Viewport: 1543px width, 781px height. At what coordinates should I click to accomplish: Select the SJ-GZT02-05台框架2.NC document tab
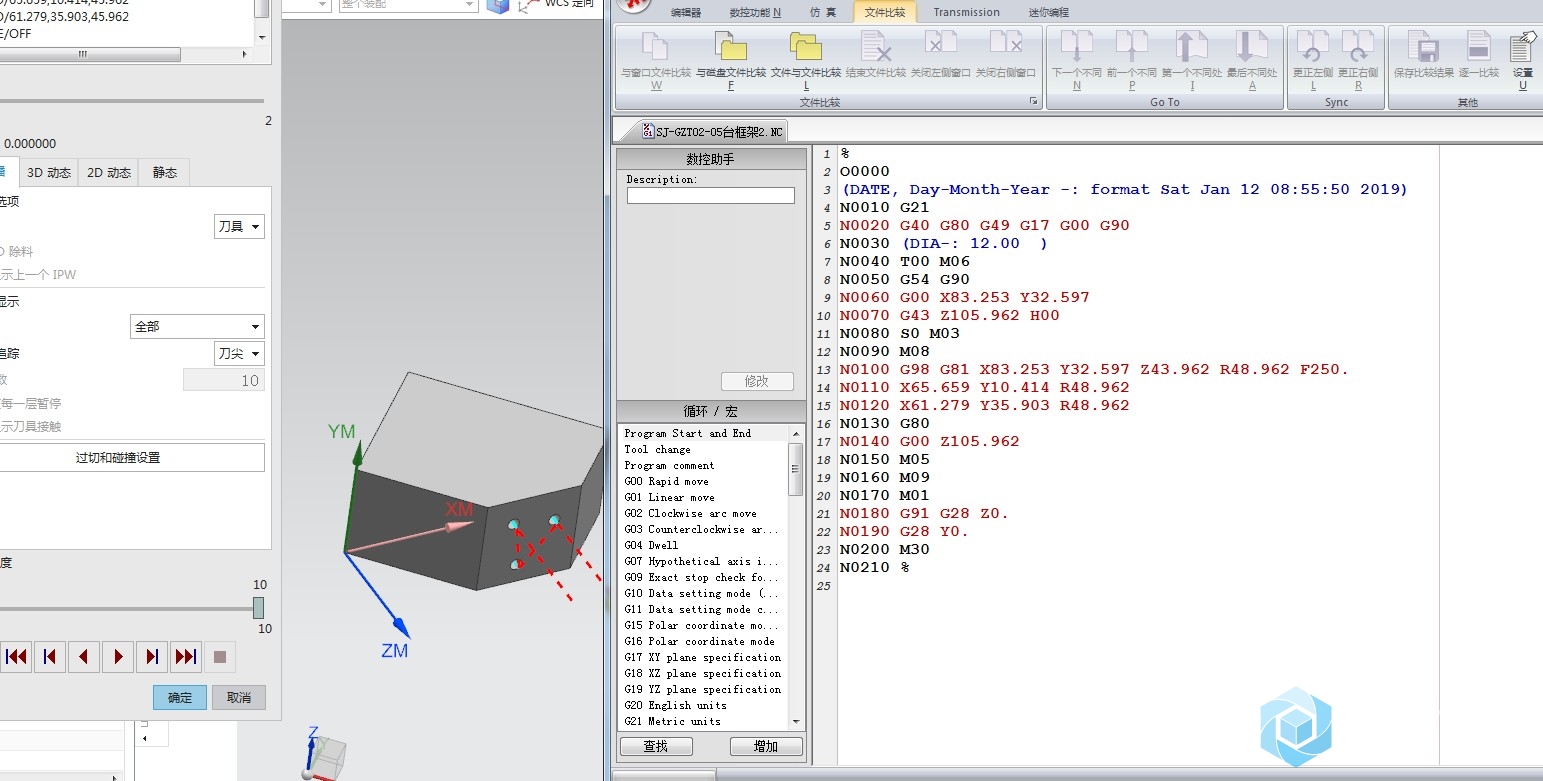712,131
